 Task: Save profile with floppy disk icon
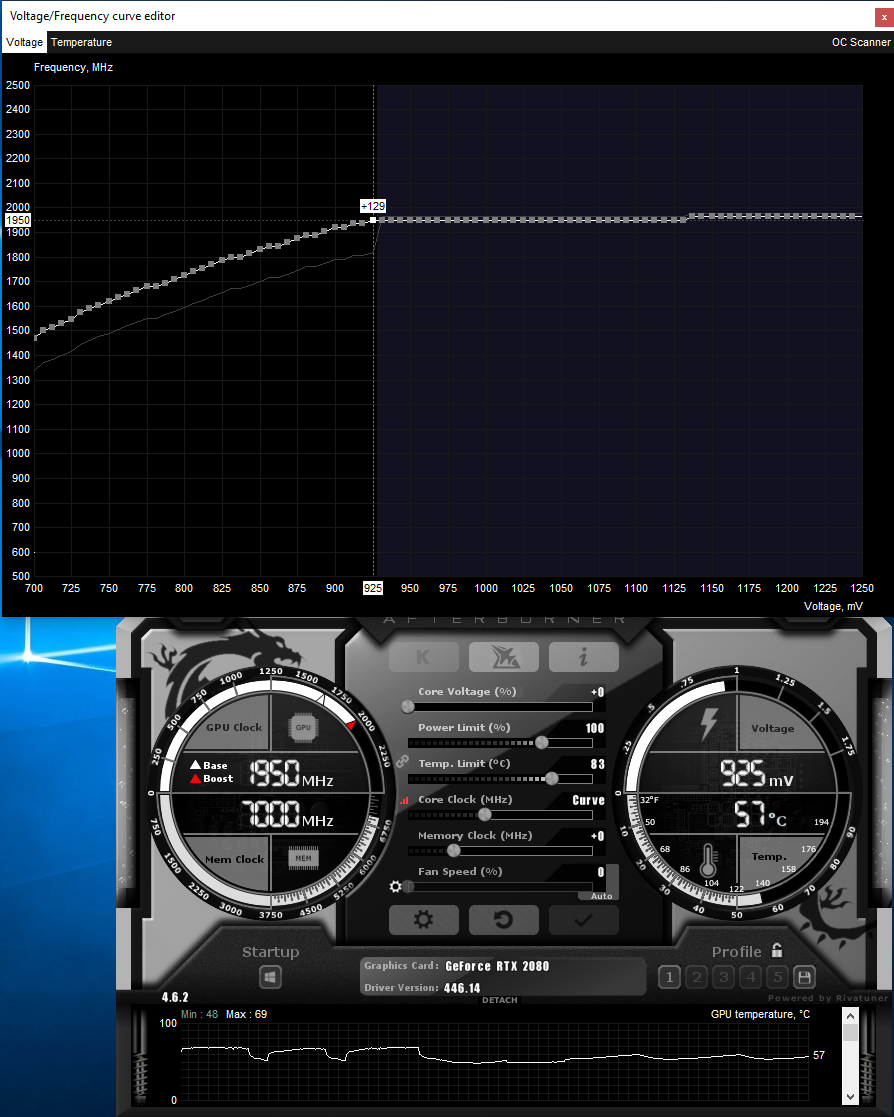pos(804,977)
